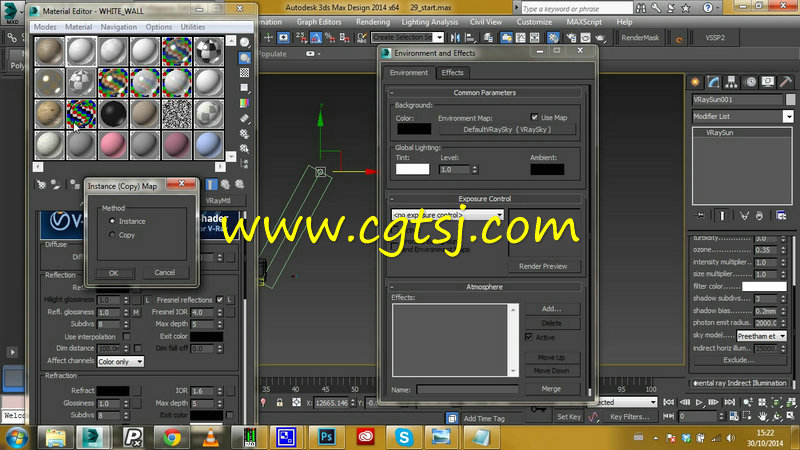
Task: Open the Hierarchy panel tab
Action: [x=732, y=82]
